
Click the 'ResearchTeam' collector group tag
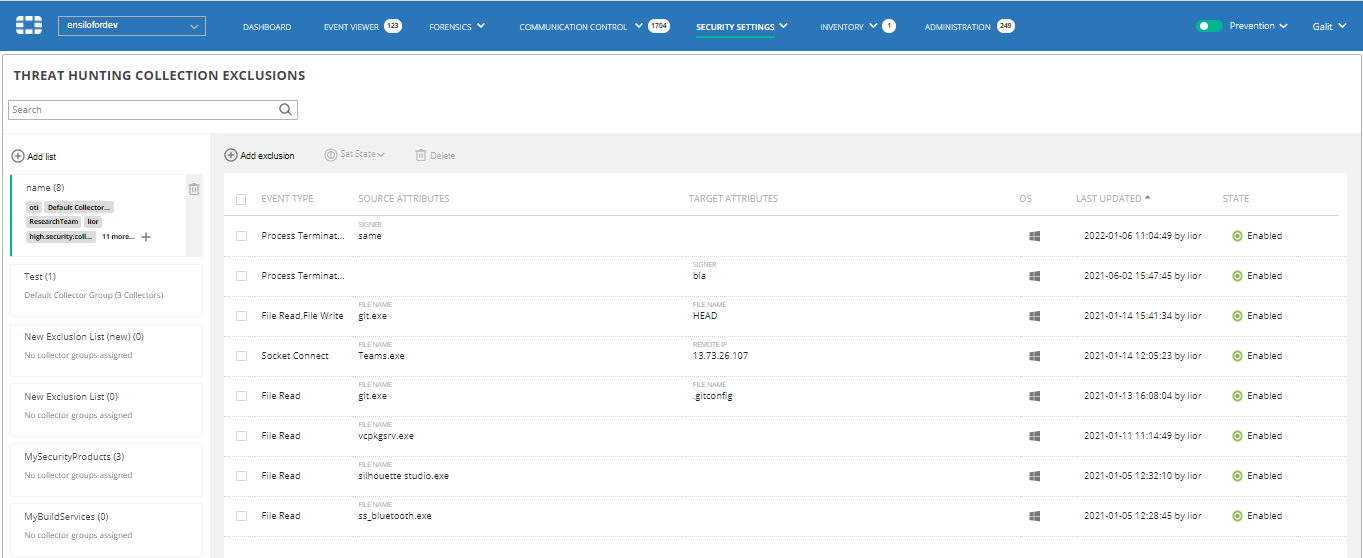[53, 222]
